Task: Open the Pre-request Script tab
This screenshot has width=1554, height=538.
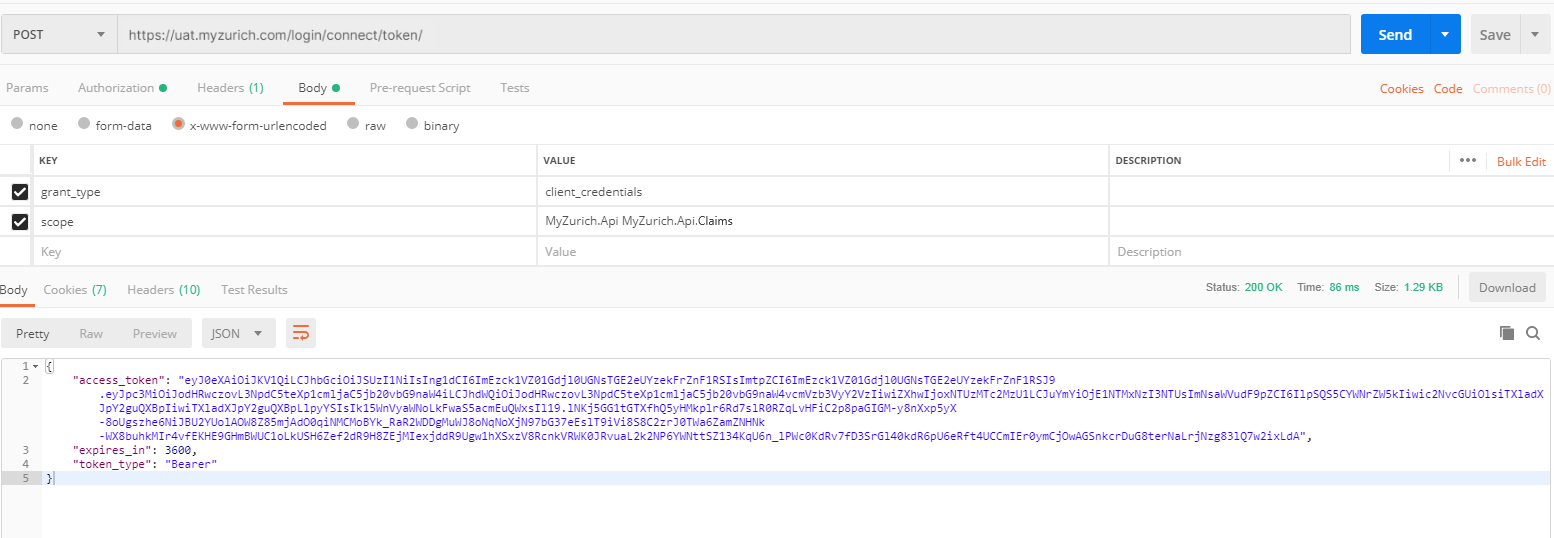Action: tap(420, 88)
